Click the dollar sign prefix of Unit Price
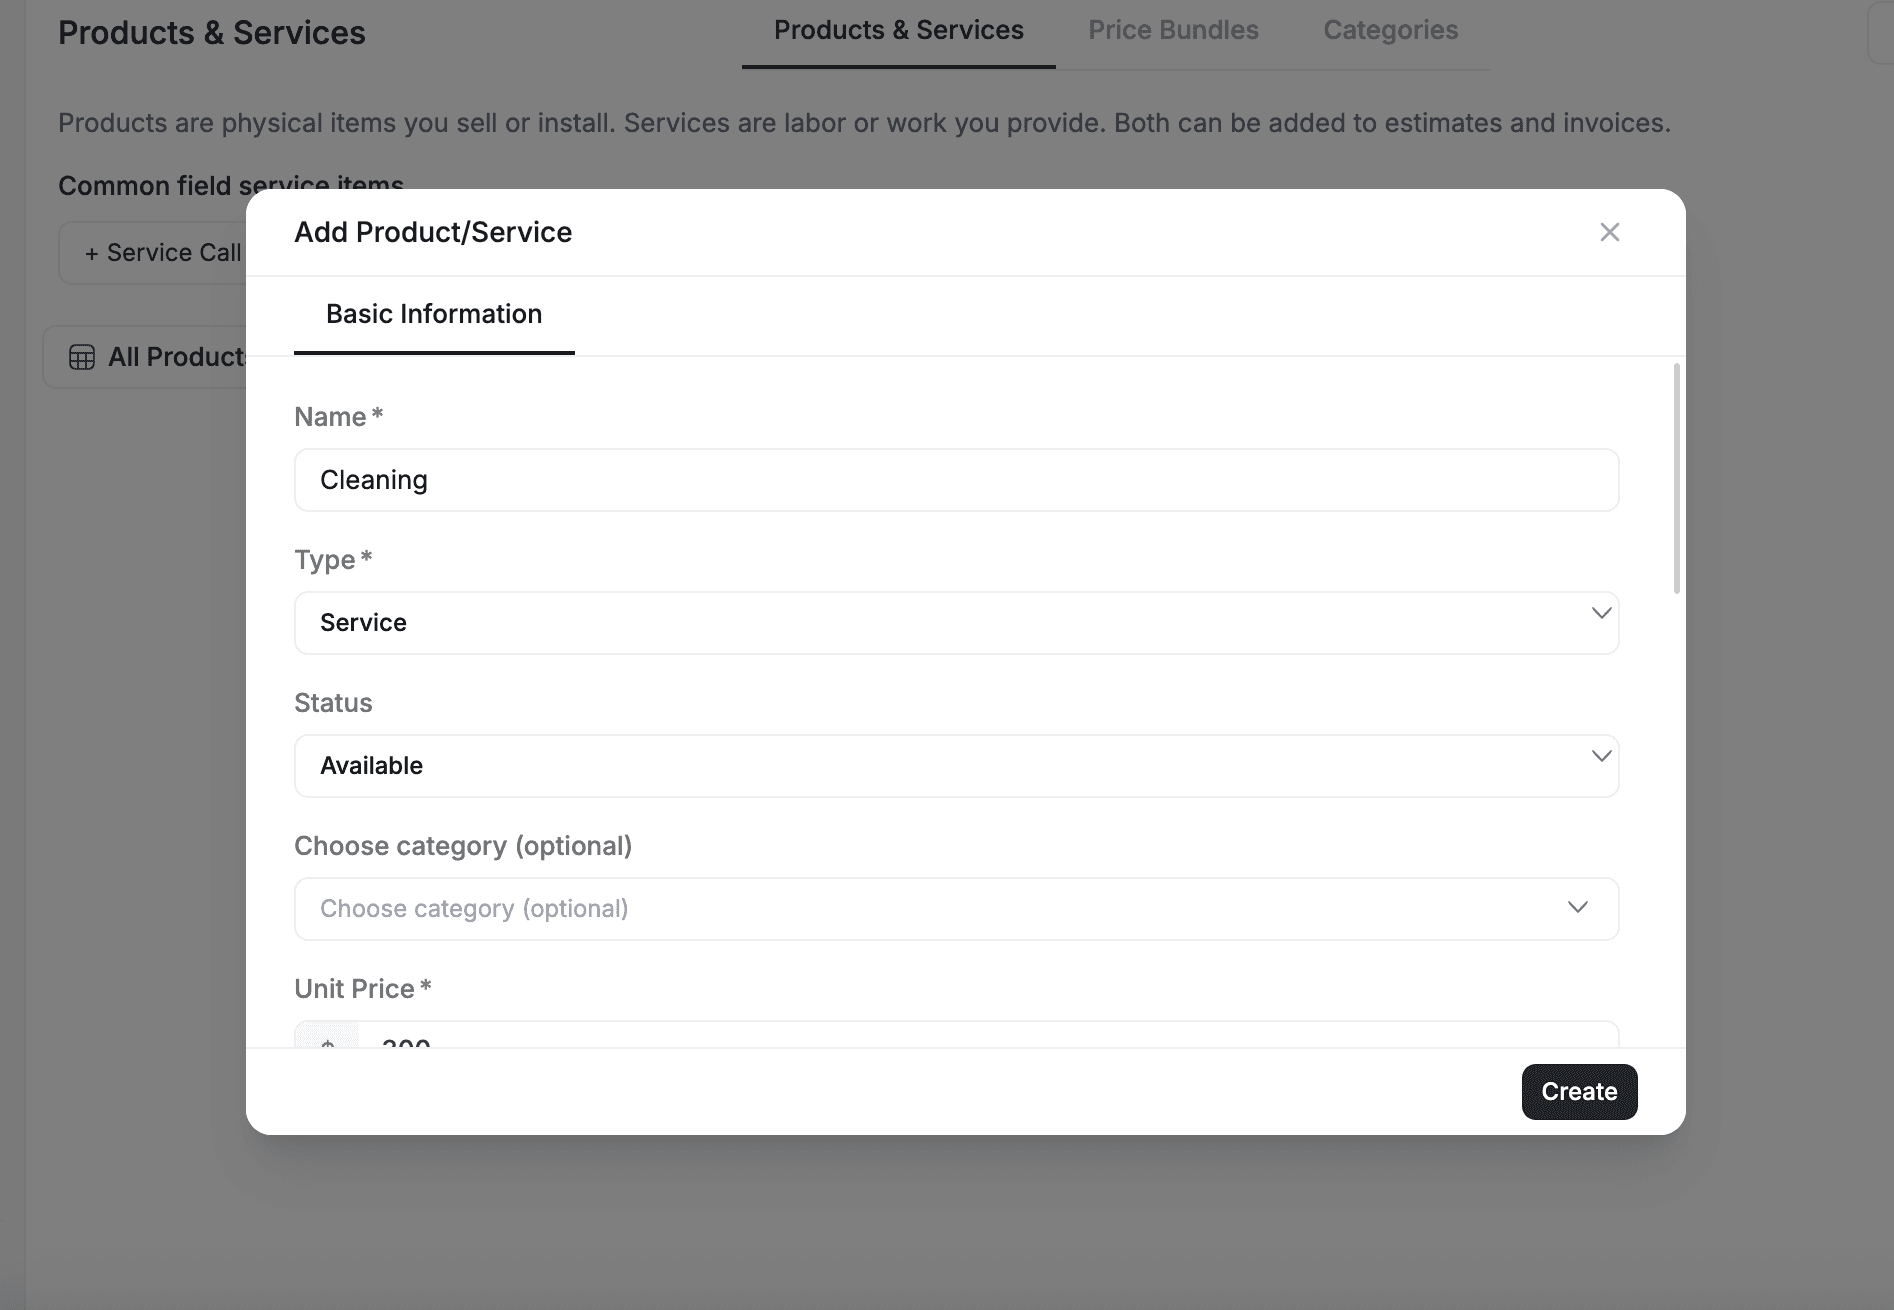Viewport: 1894px width, 1310px height. pyautogui.click(x=327, y=1040)
